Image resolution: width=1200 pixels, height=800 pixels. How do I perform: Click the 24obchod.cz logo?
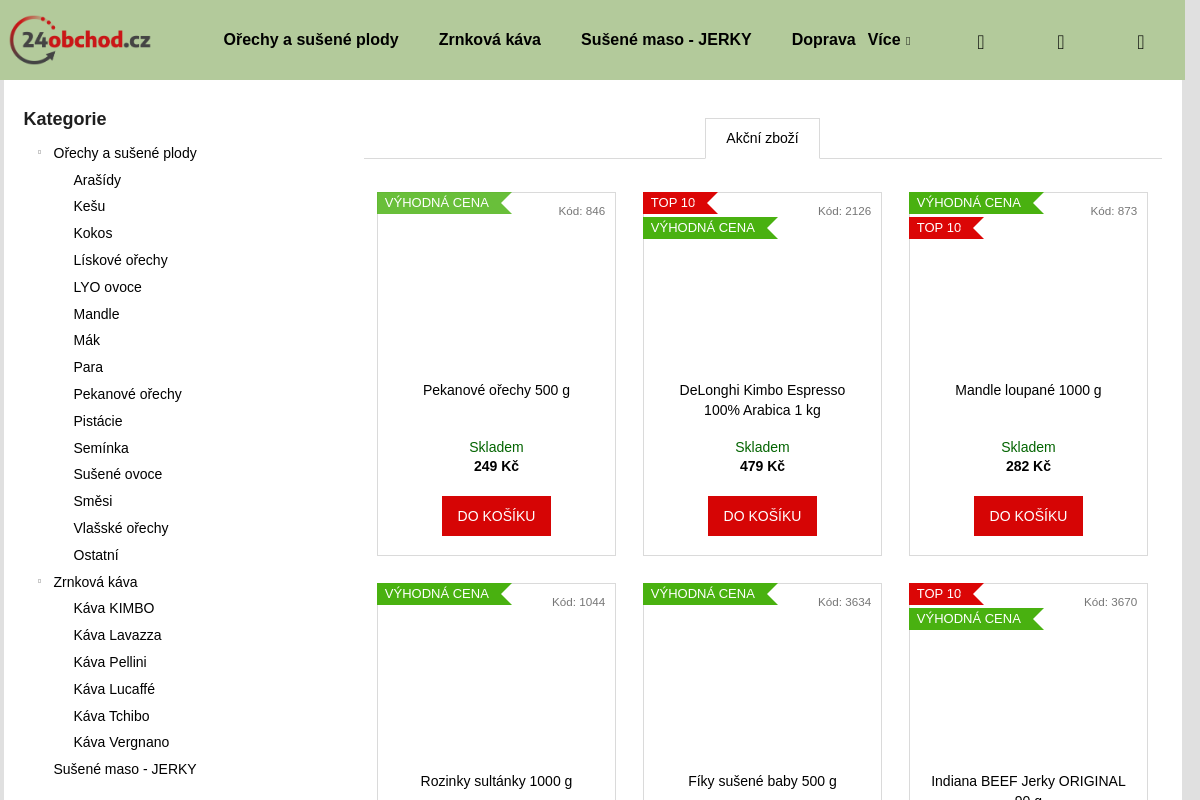click(80, 40)
